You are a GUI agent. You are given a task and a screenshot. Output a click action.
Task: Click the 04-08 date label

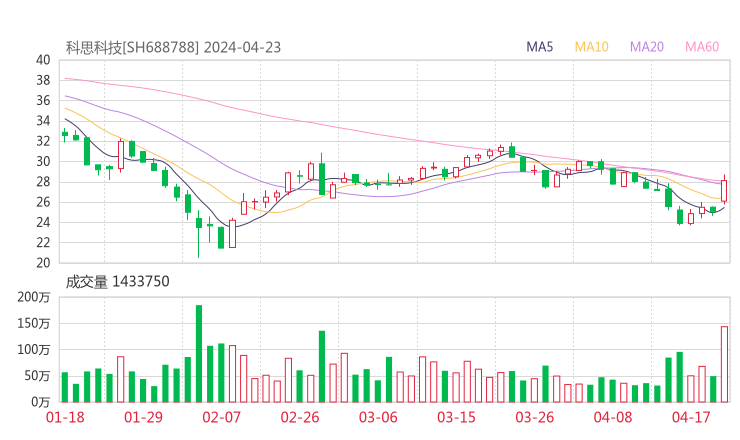click(613, 417)
